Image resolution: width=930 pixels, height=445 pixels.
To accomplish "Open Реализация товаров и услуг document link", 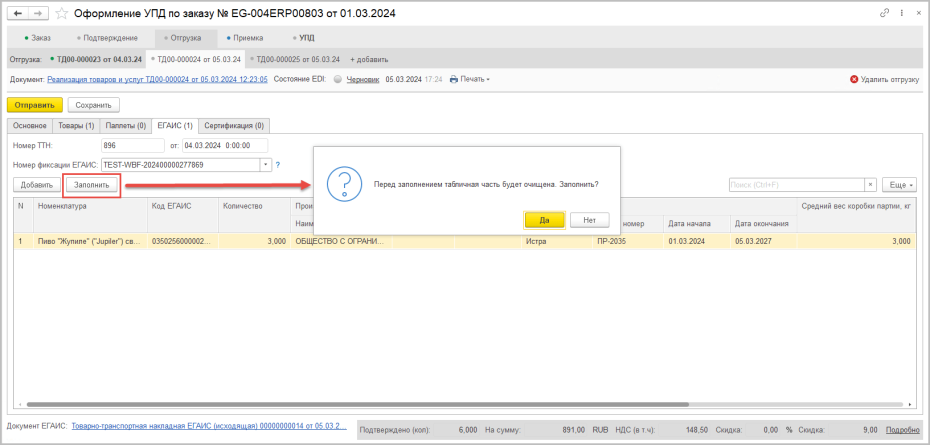I will pyautogui.click(x=157, y=79).
